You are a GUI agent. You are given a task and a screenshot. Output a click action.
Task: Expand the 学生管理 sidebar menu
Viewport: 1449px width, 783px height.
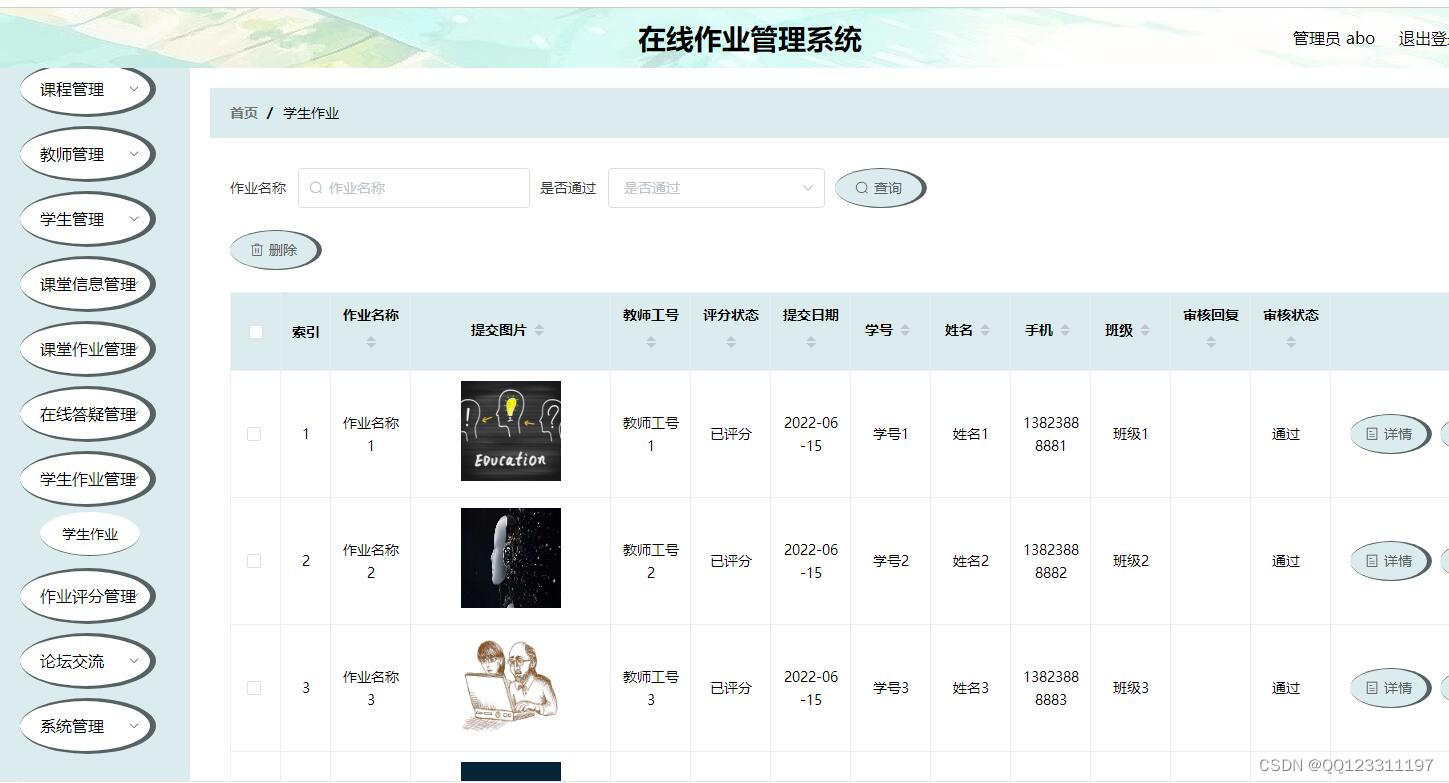(87, 220)
